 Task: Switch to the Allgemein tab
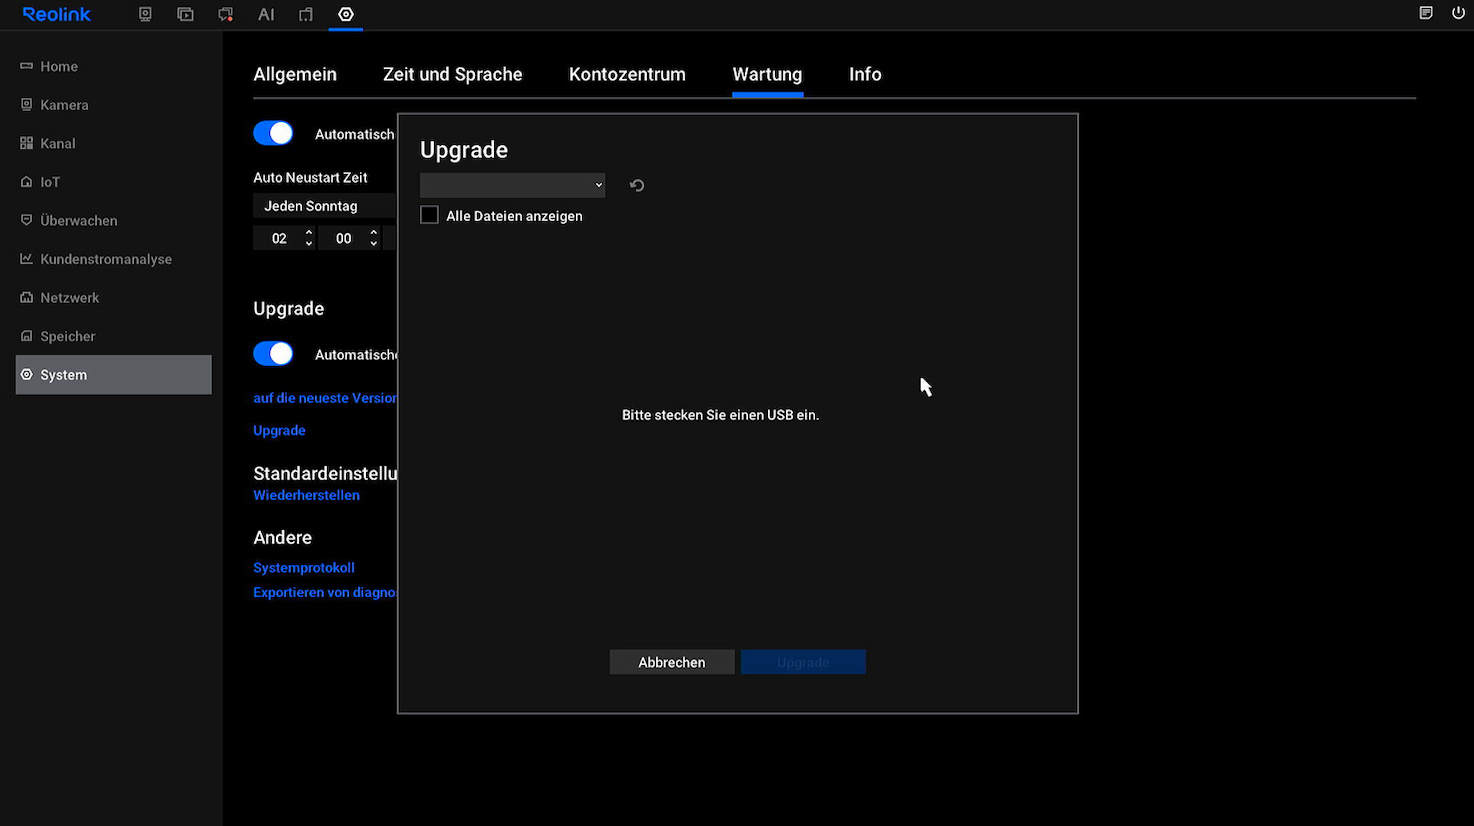tap(295, 74)
